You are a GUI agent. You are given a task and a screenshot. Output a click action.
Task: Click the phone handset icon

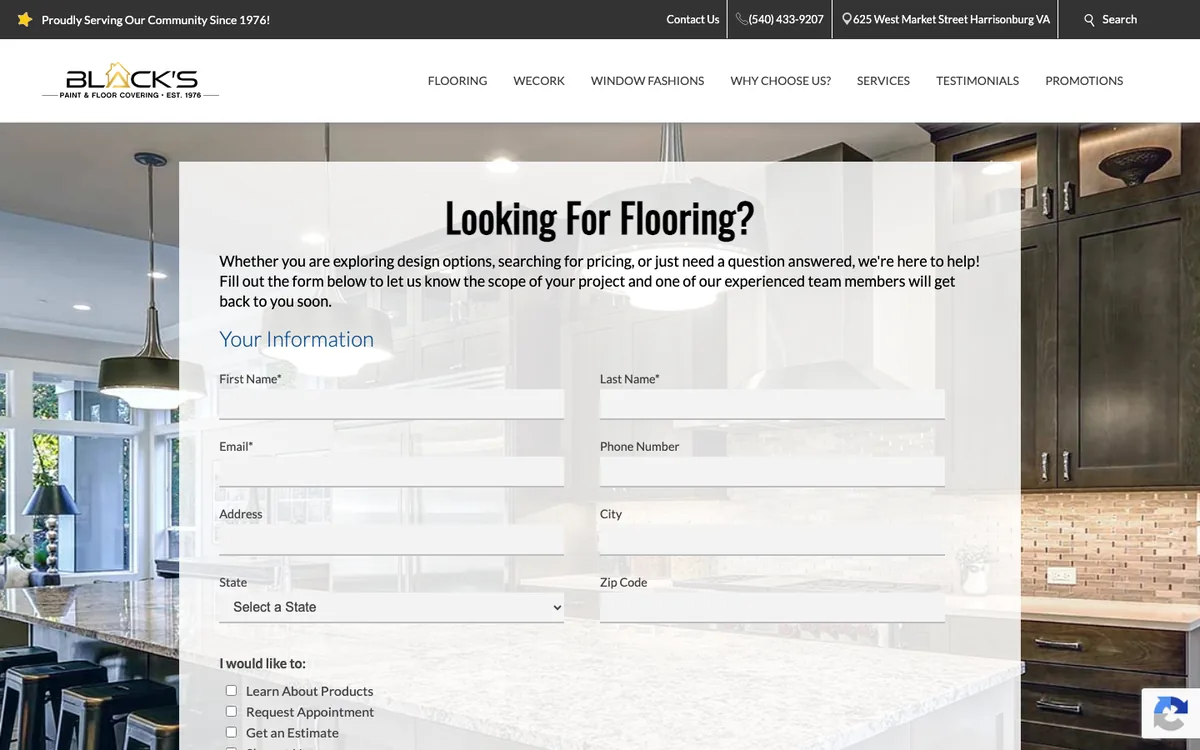[742, 19]
